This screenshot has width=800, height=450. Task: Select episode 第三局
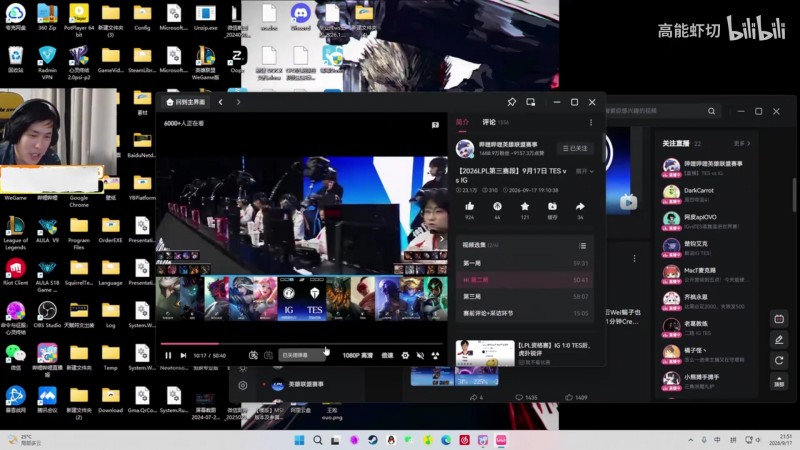[525, 296]
